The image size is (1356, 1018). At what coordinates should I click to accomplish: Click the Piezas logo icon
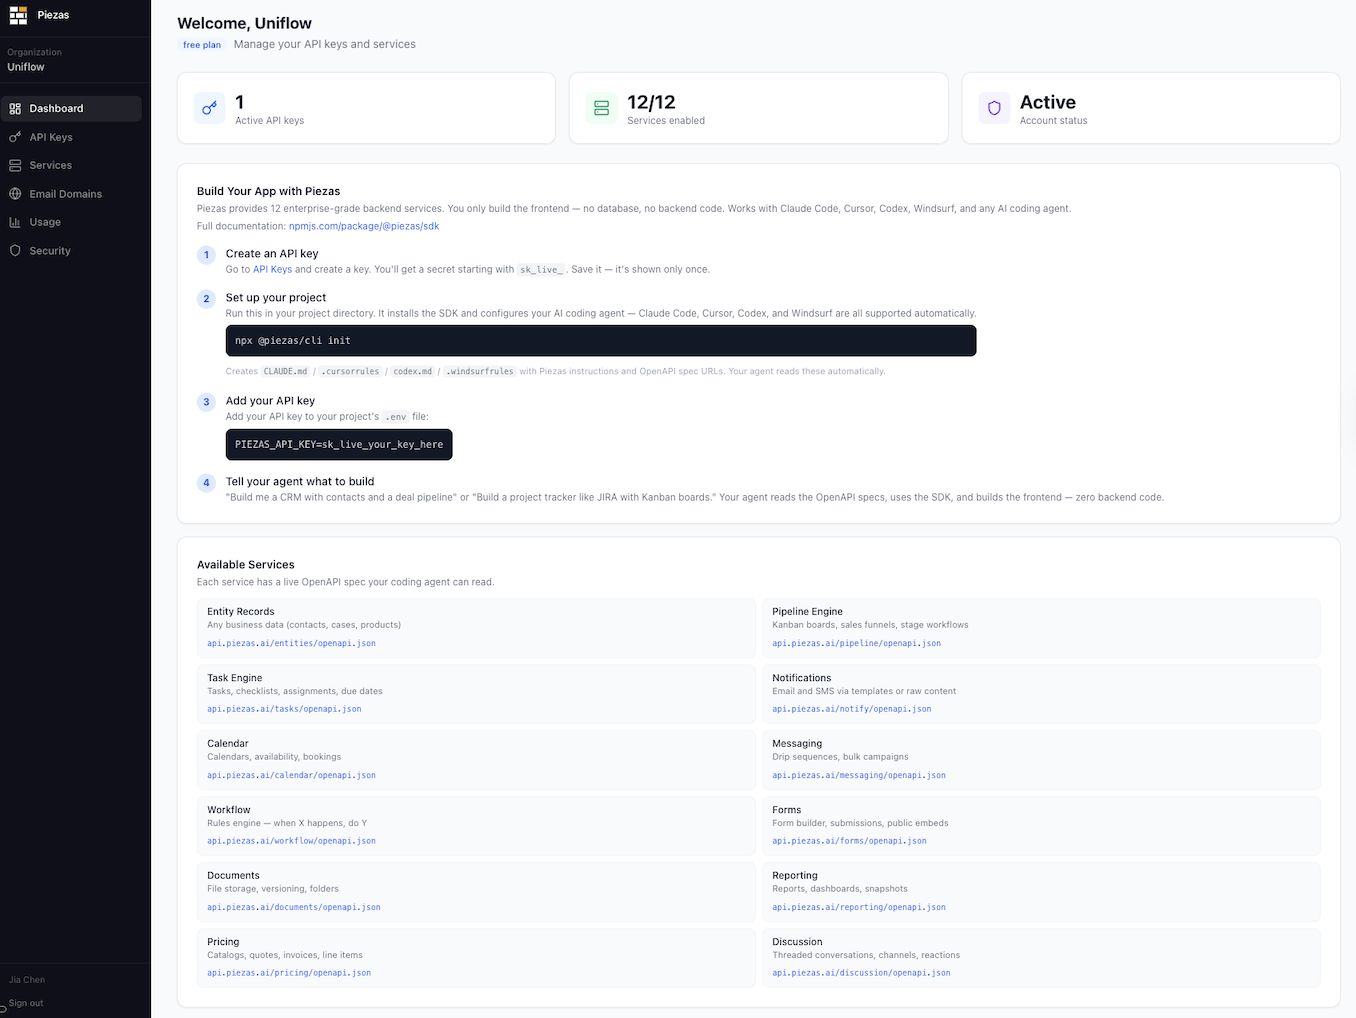[x=18, y=15]
